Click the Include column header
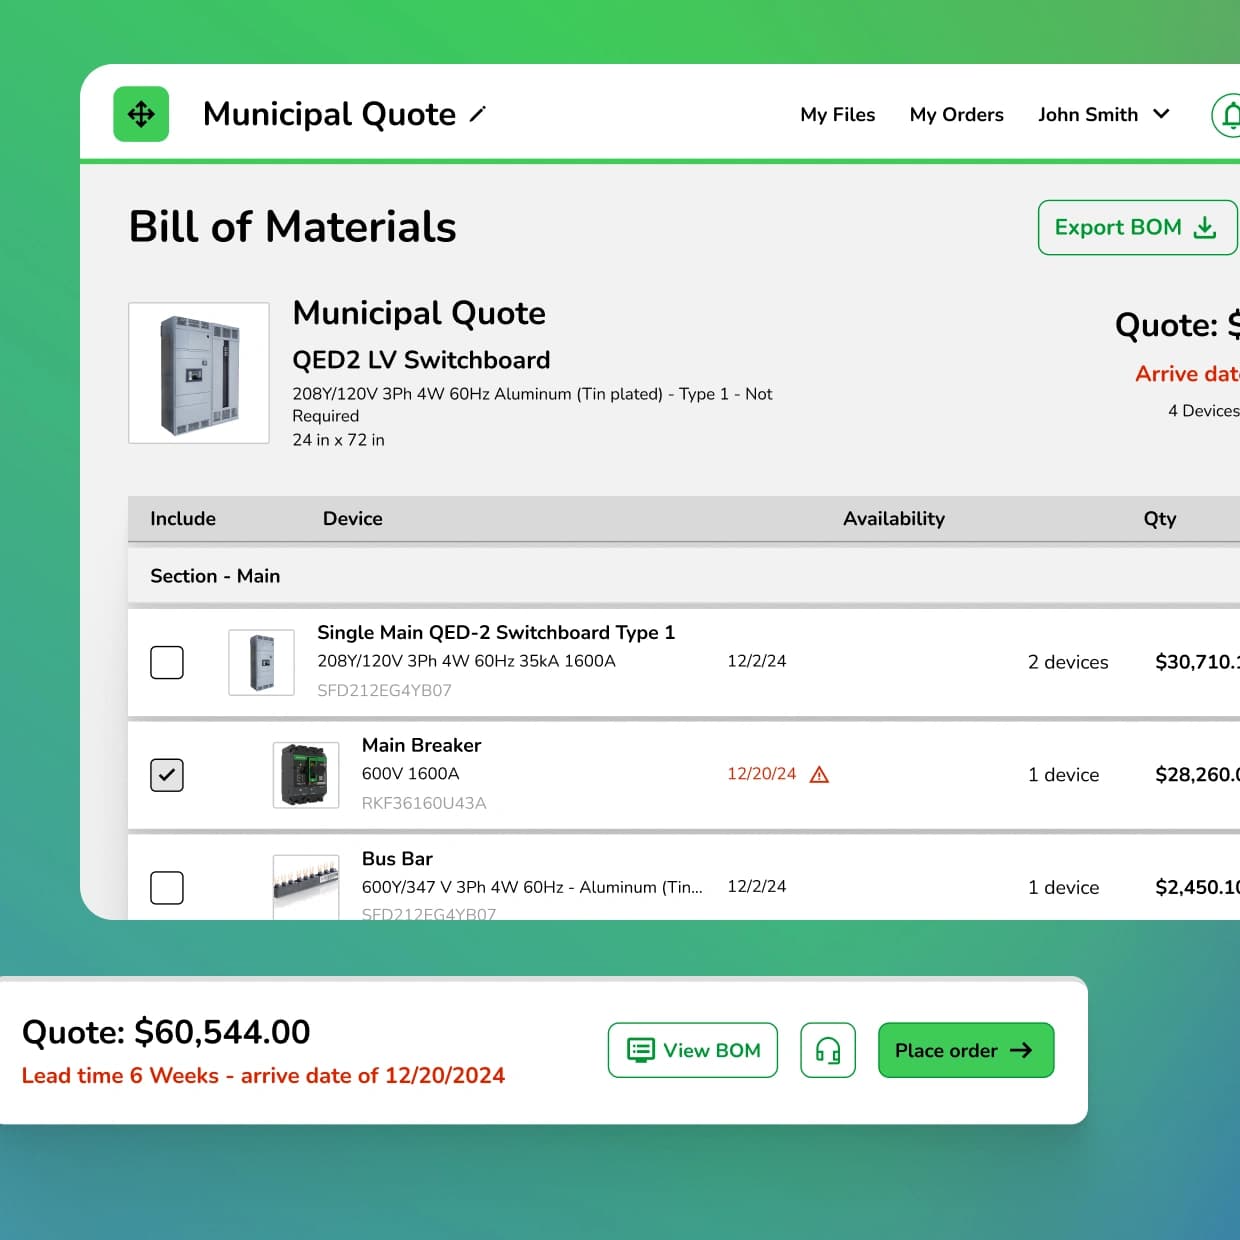 point(183,519)
